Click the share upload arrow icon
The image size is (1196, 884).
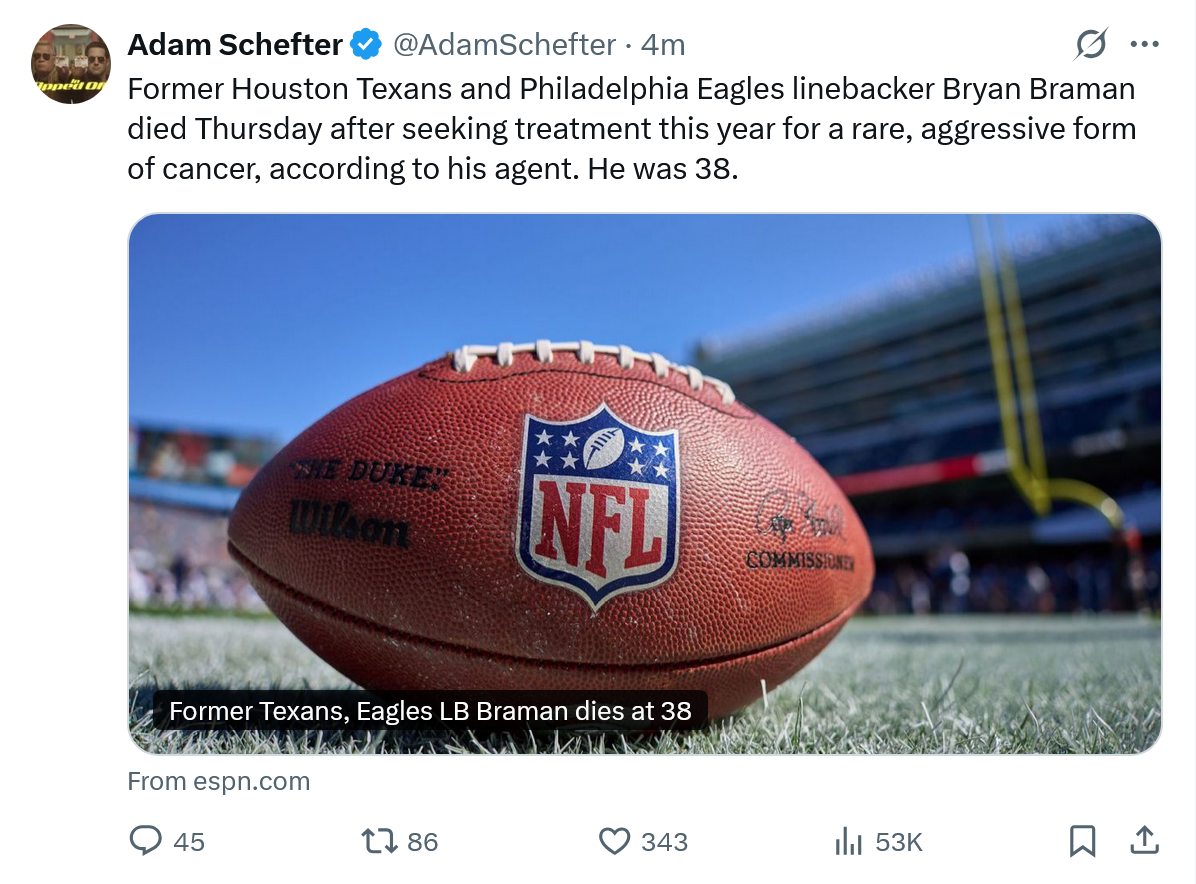pyautogui.click(x=1144, y=840)
